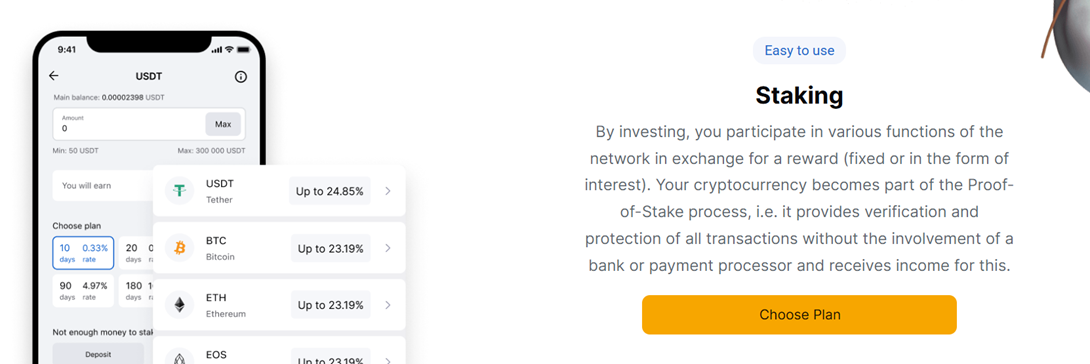The image size is (1090, 364).
Task: Click the EOS coin icon
Action: coord(179,356)
